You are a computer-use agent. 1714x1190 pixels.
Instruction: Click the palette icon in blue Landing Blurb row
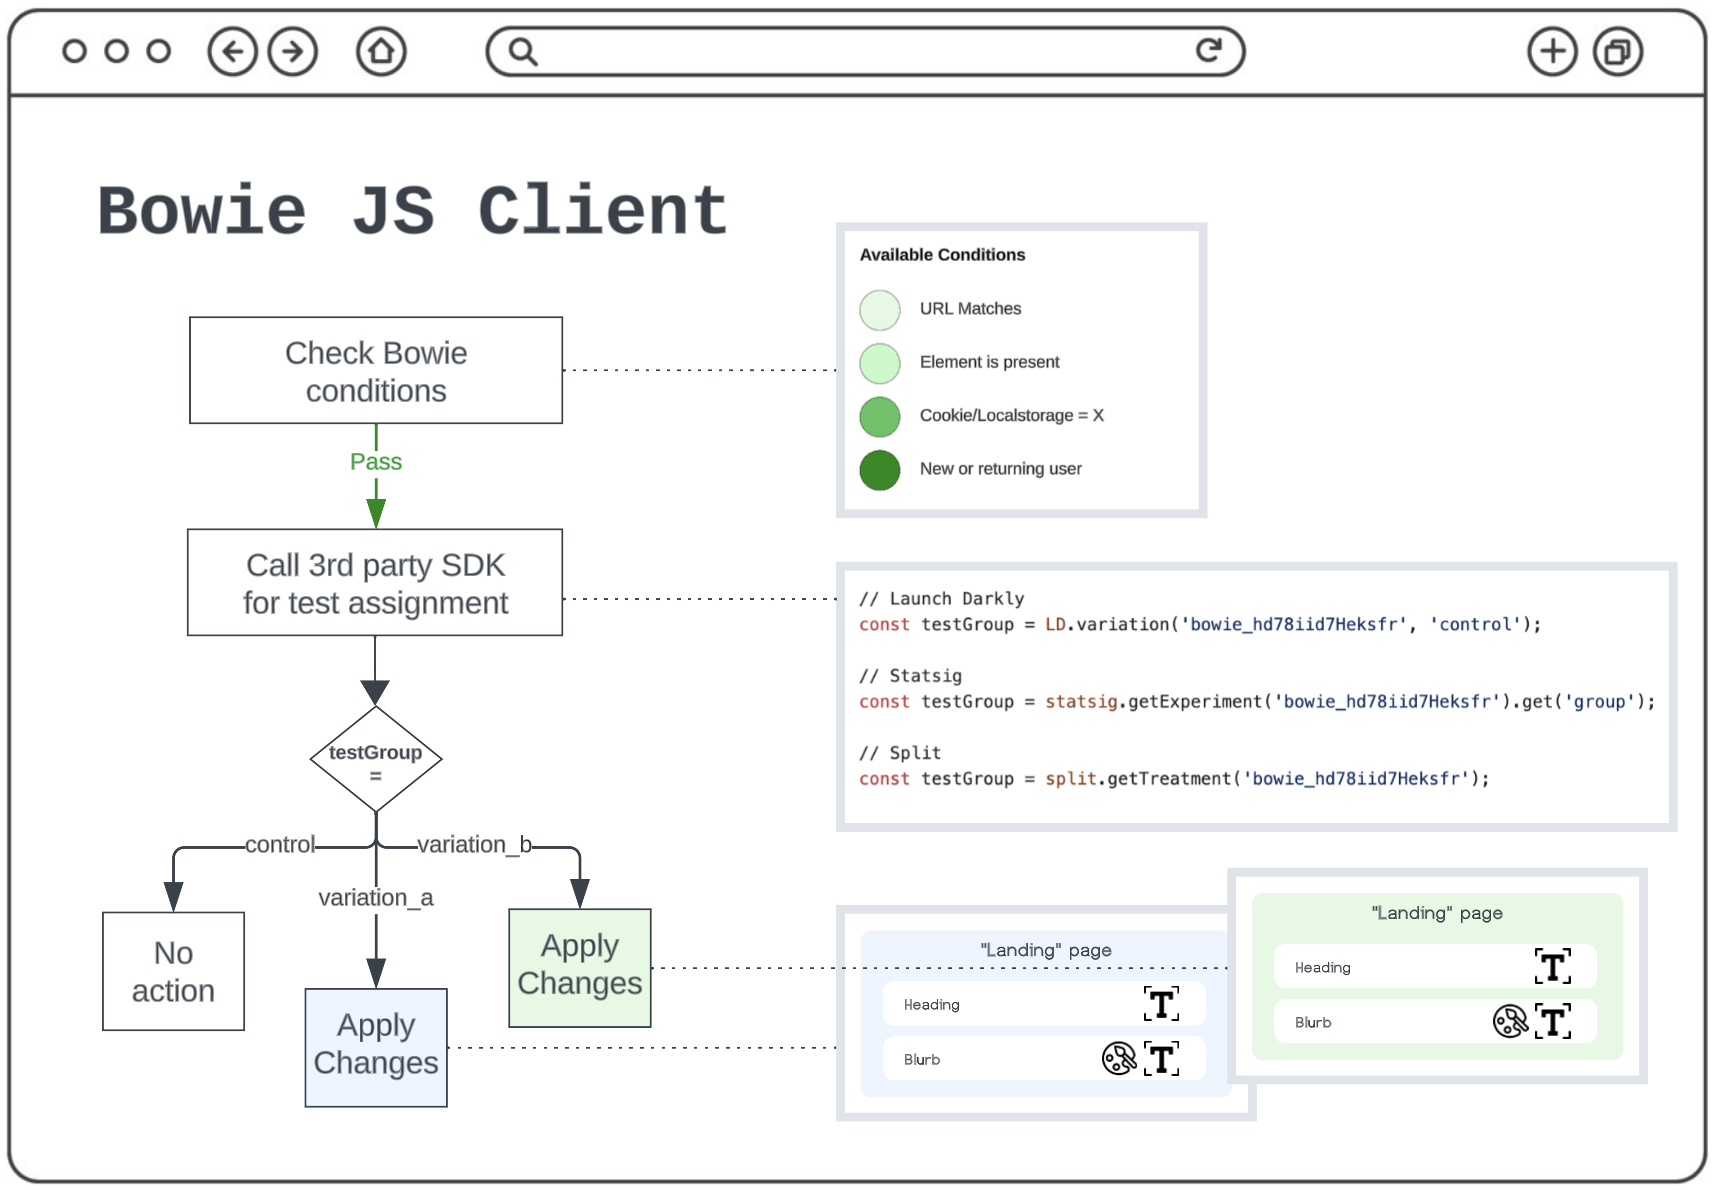point(1119,1058)
